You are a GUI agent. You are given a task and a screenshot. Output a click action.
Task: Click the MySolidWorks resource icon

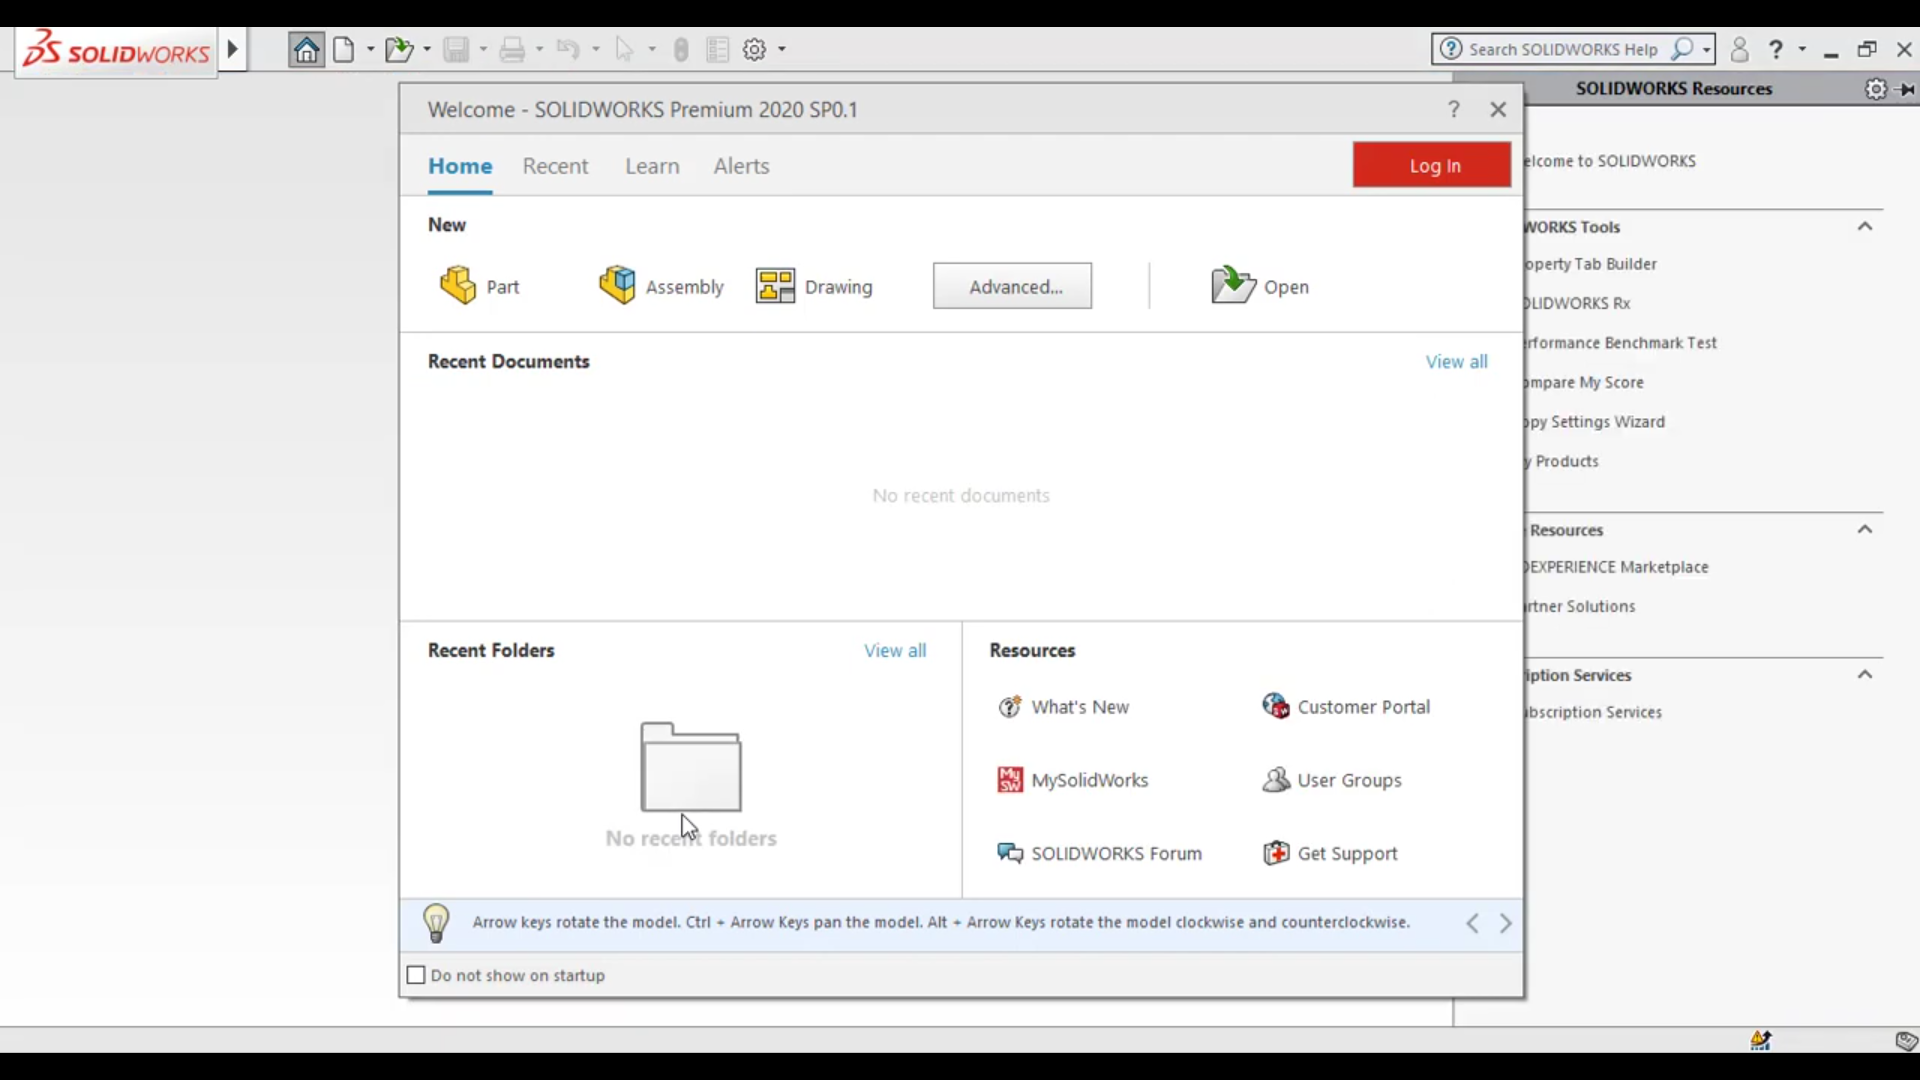point(1010,780)
